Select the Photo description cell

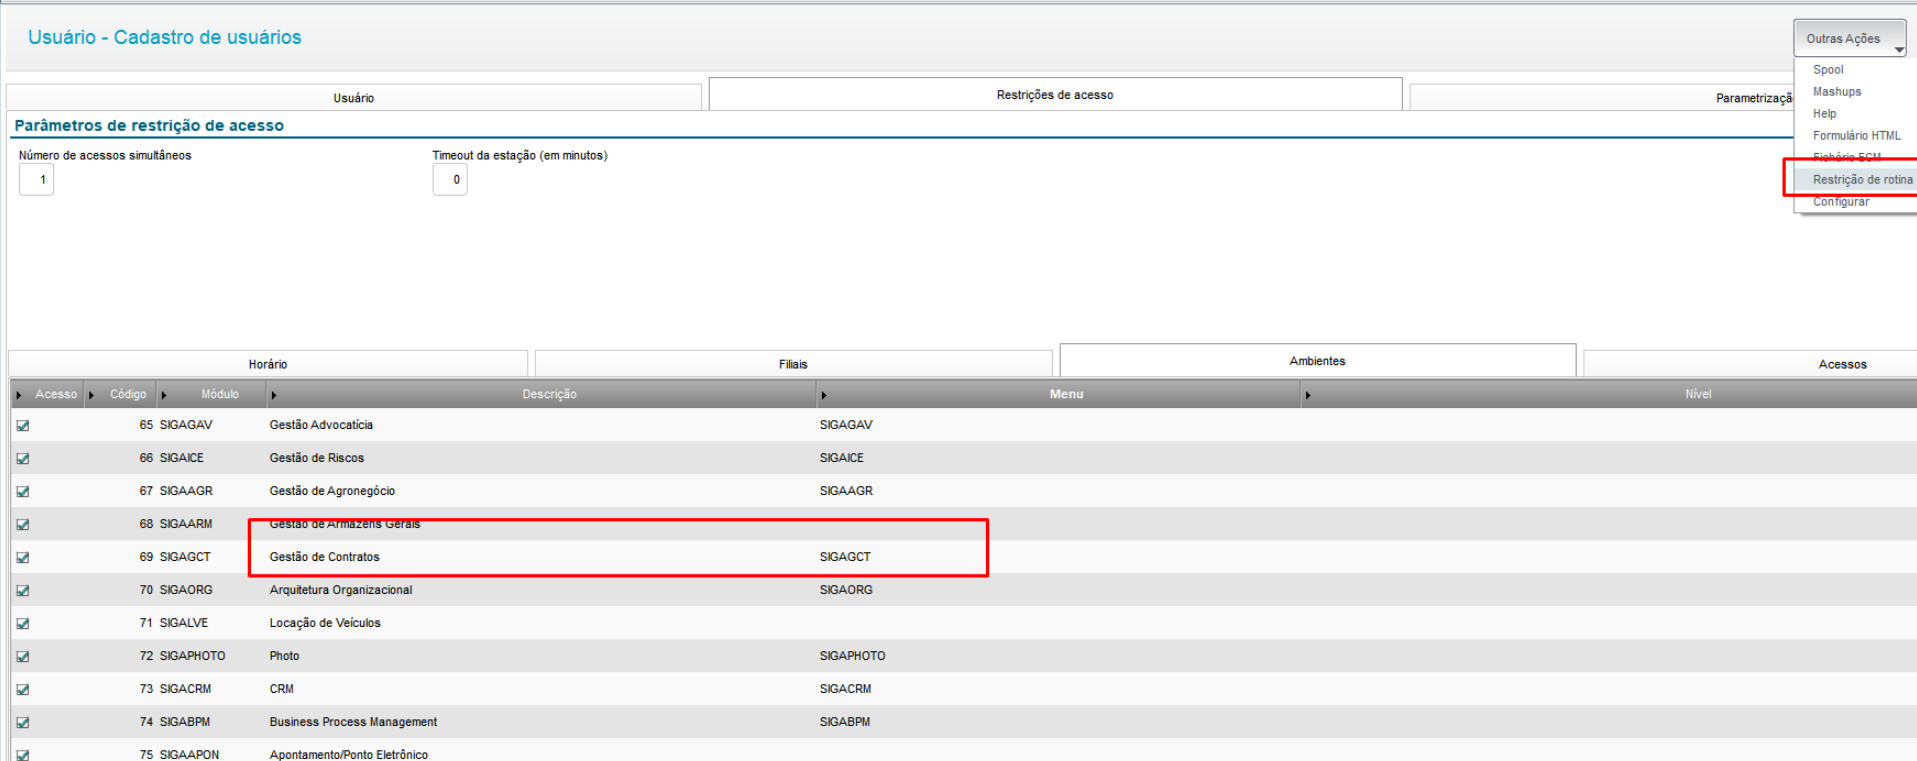click(284, 656)
